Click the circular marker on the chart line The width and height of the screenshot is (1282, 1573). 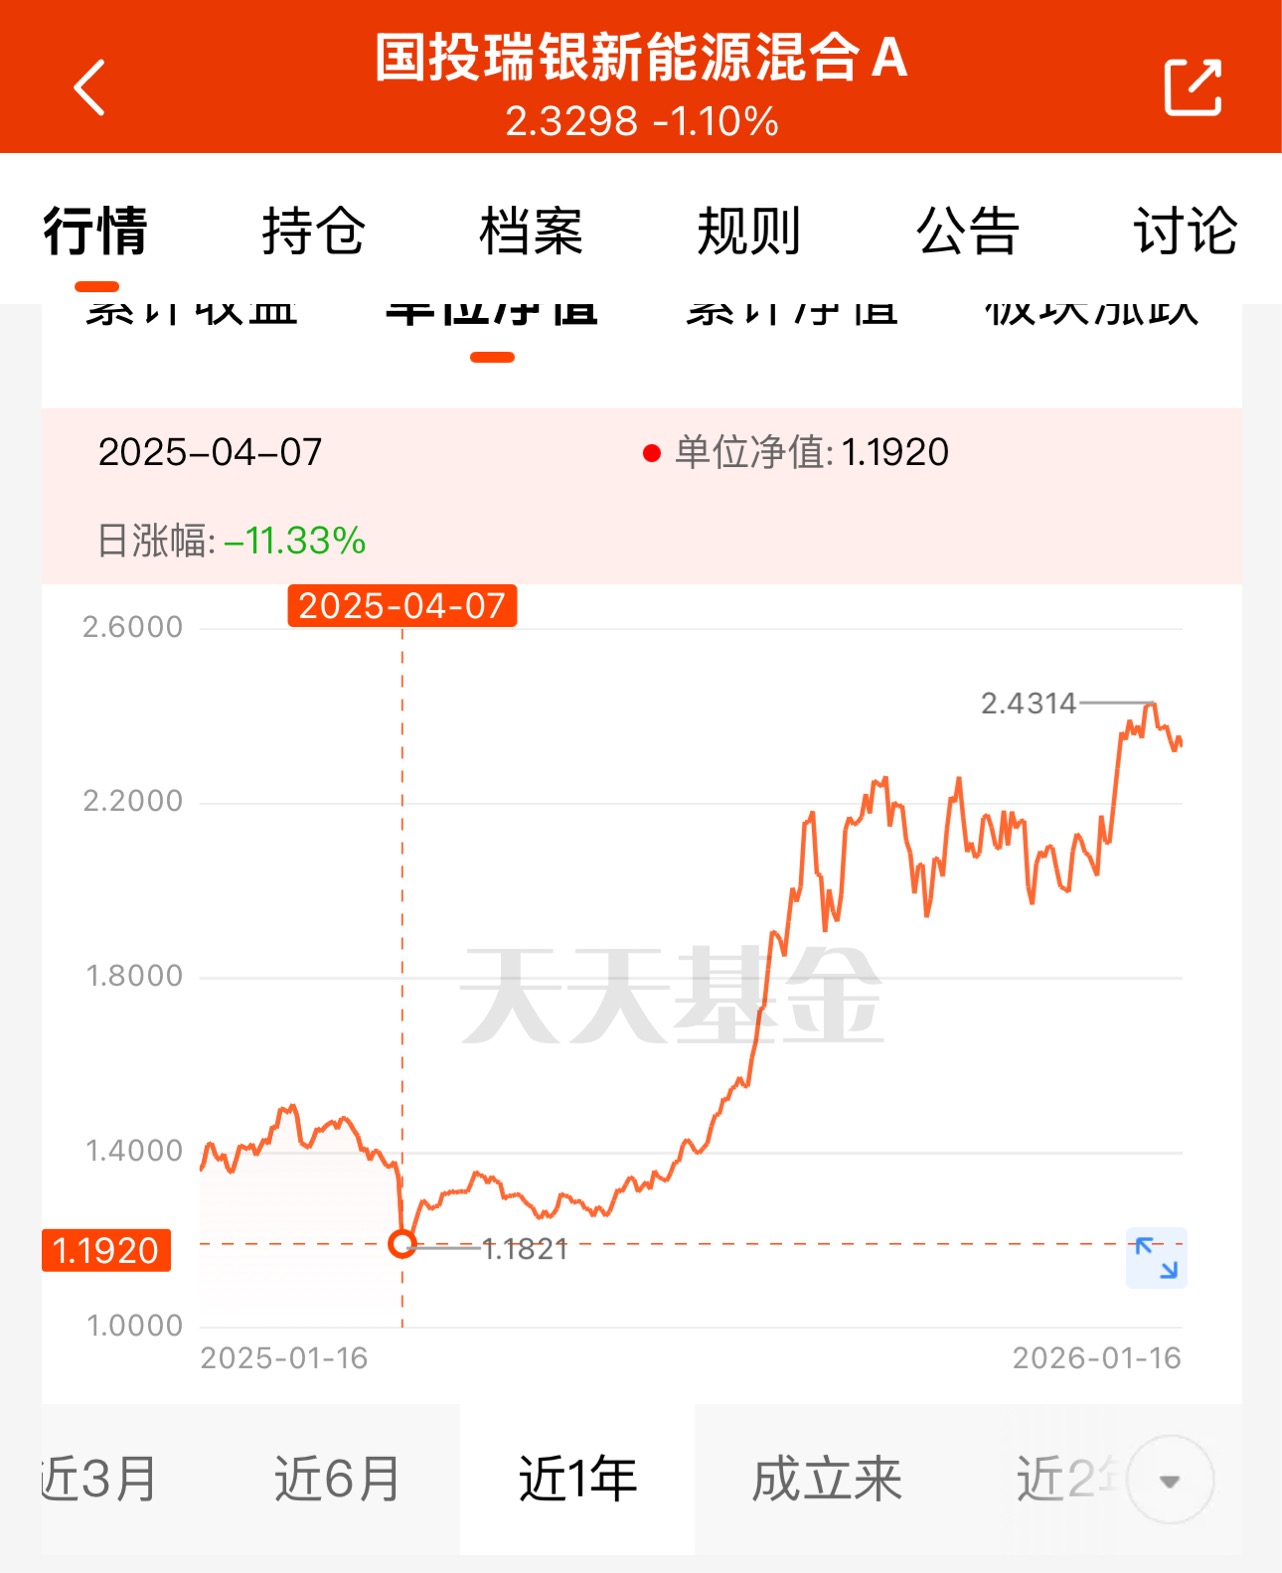pos(402,1244)
